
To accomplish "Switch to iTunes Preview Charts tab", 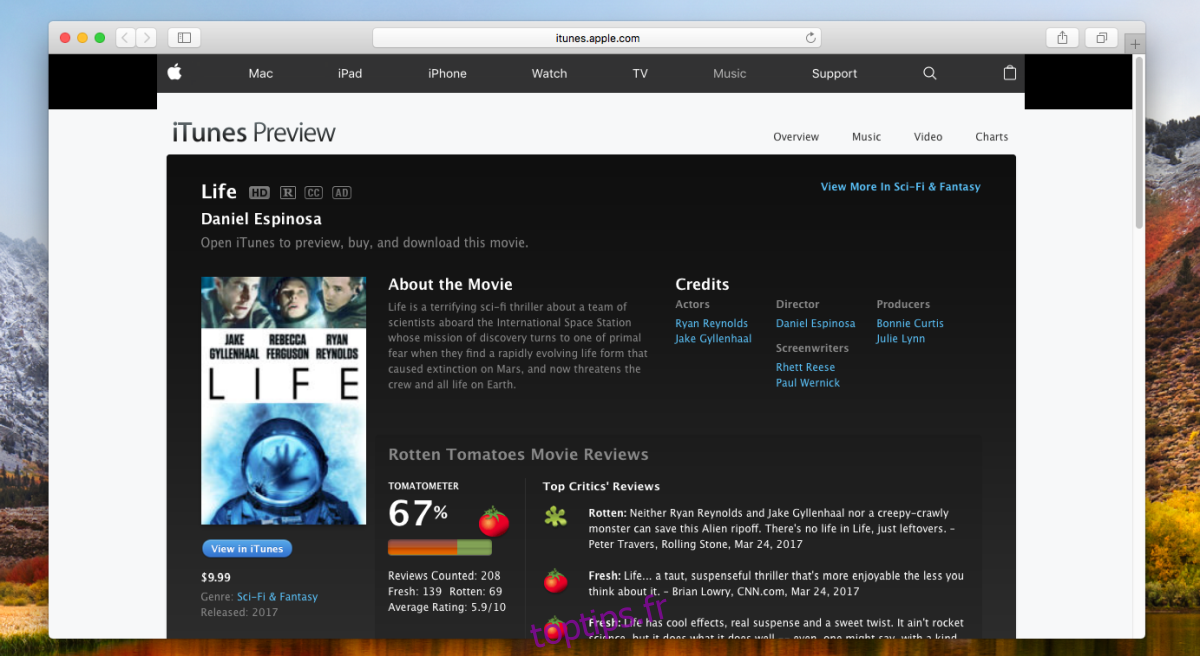I will (x=992, y=137).
